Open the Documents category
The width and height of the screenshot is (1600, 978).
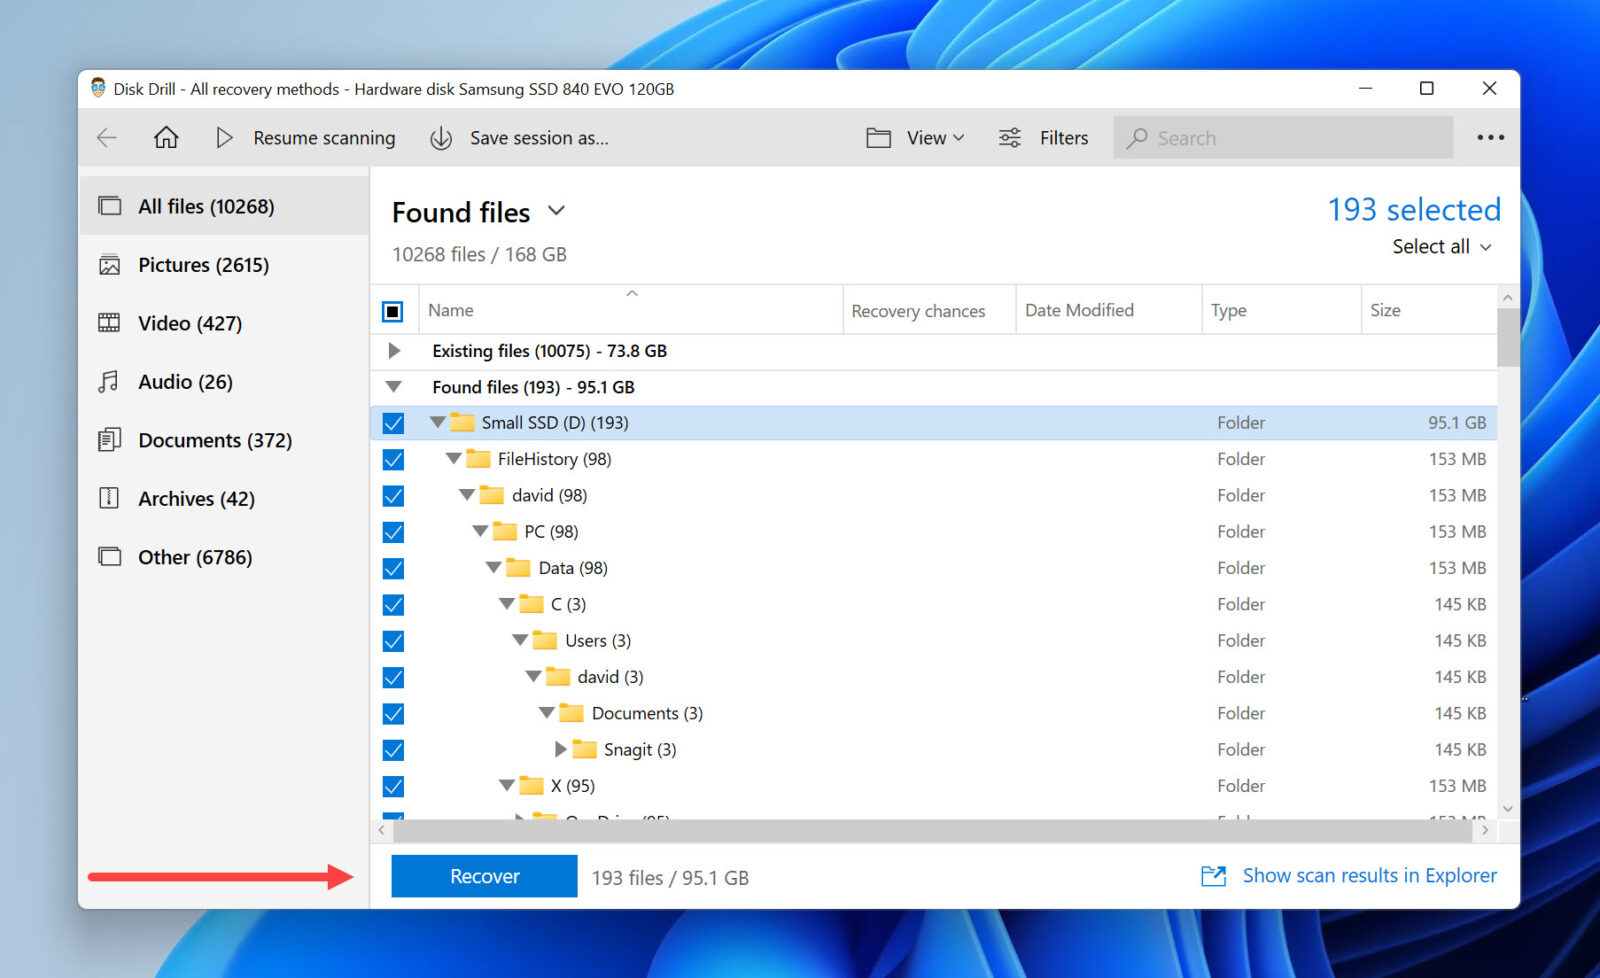coord(215,440)
